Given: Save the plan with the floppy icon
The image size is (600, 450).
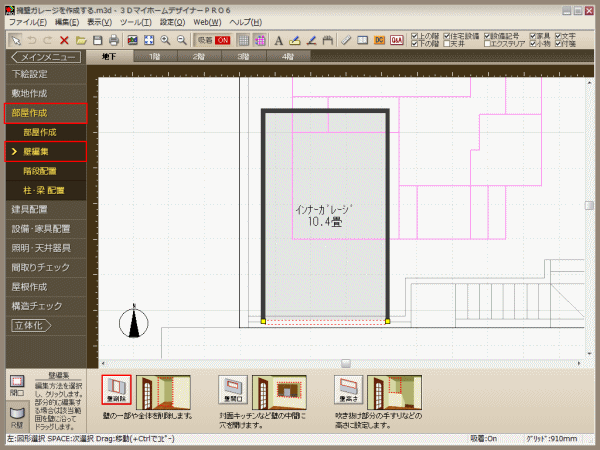Looking at the screenshot, I should [98, 40].
